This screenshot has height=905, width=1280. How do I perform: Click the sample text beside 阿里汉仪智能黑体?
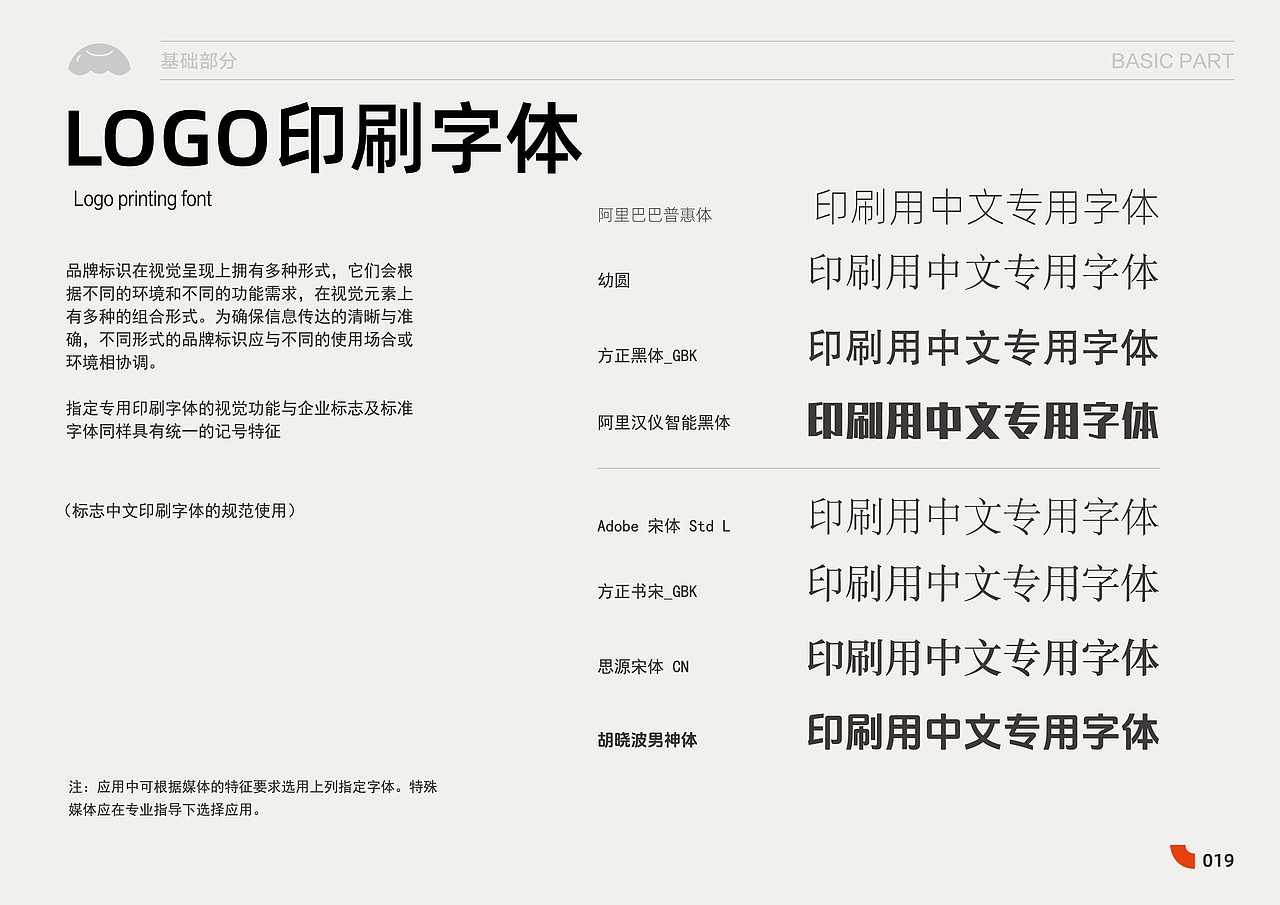tap(984, 420)
